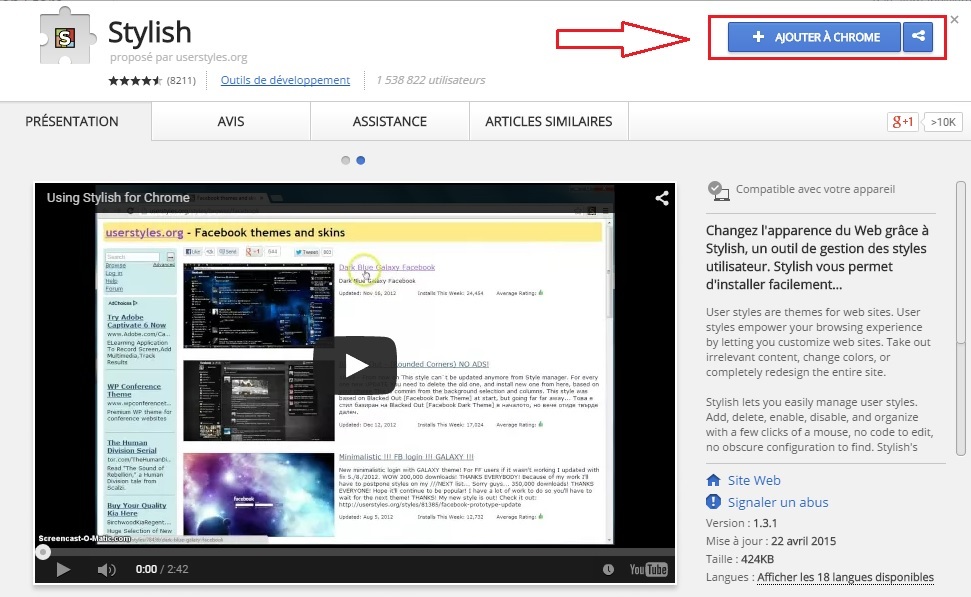The height and width of the screenshot is (597, 971).
Task: Select the second blue carousel dot
Action: click(360, 160)
